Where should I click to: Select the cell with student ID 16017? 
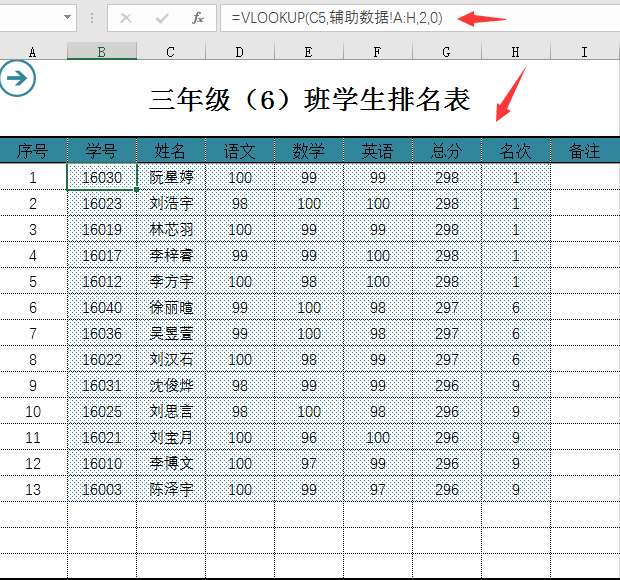point(102,255)
